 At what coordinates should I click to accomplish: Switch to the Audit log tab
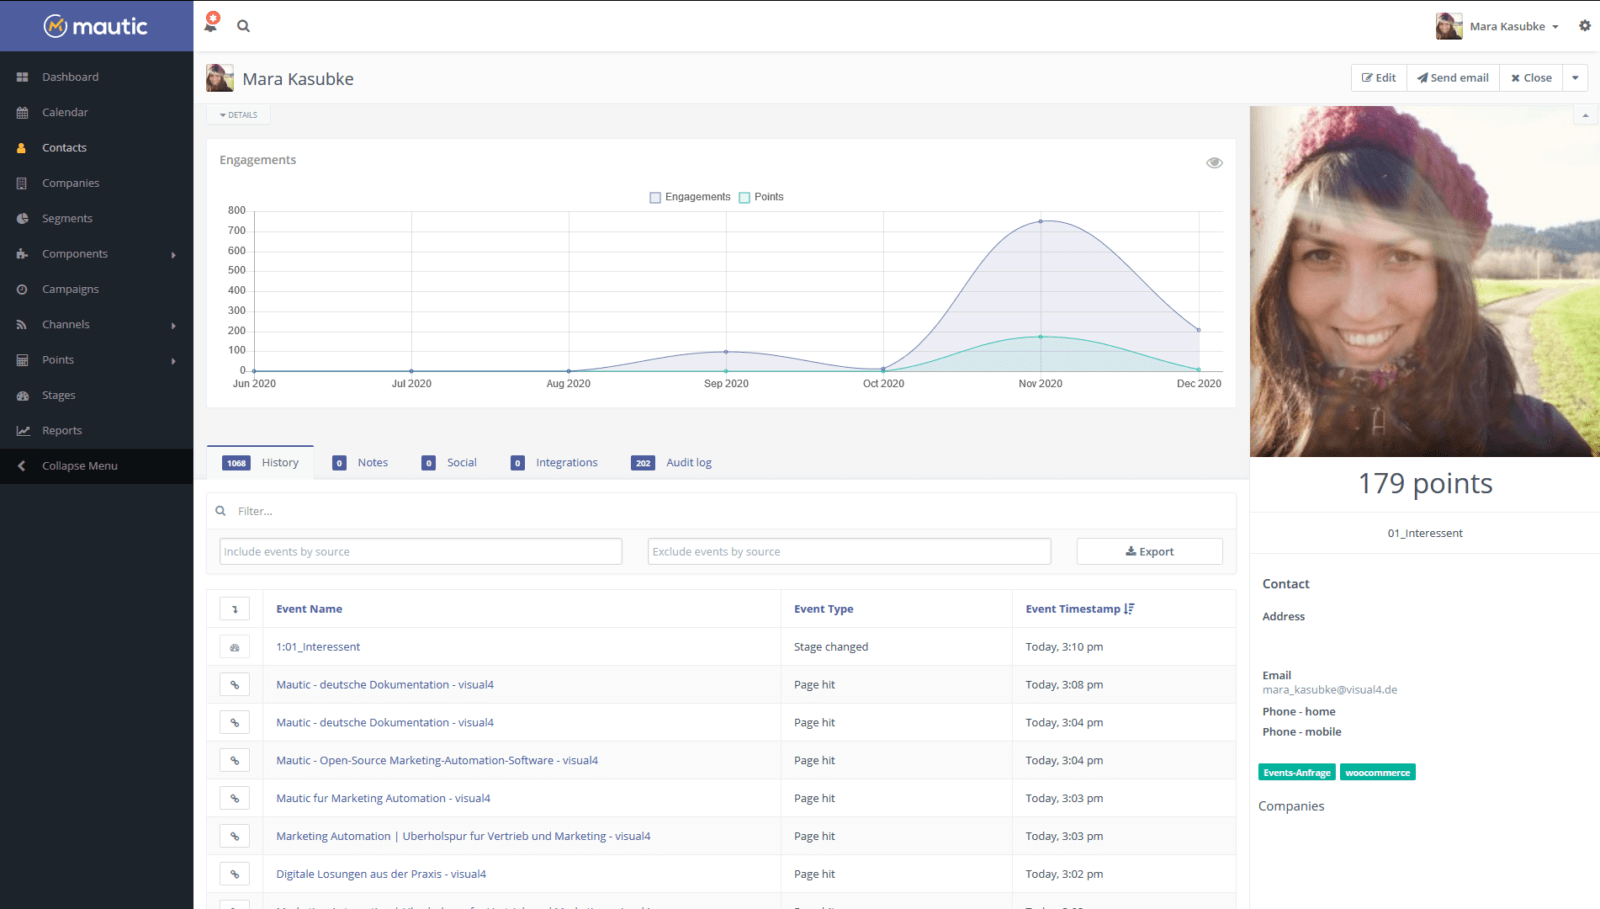[671, 463]
